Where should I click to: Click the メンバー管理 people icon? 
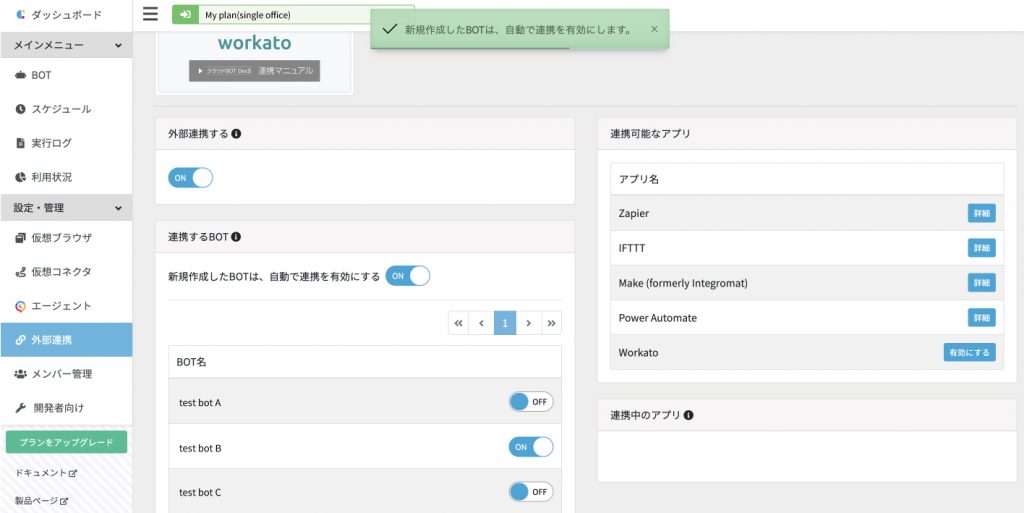point(20,374)
